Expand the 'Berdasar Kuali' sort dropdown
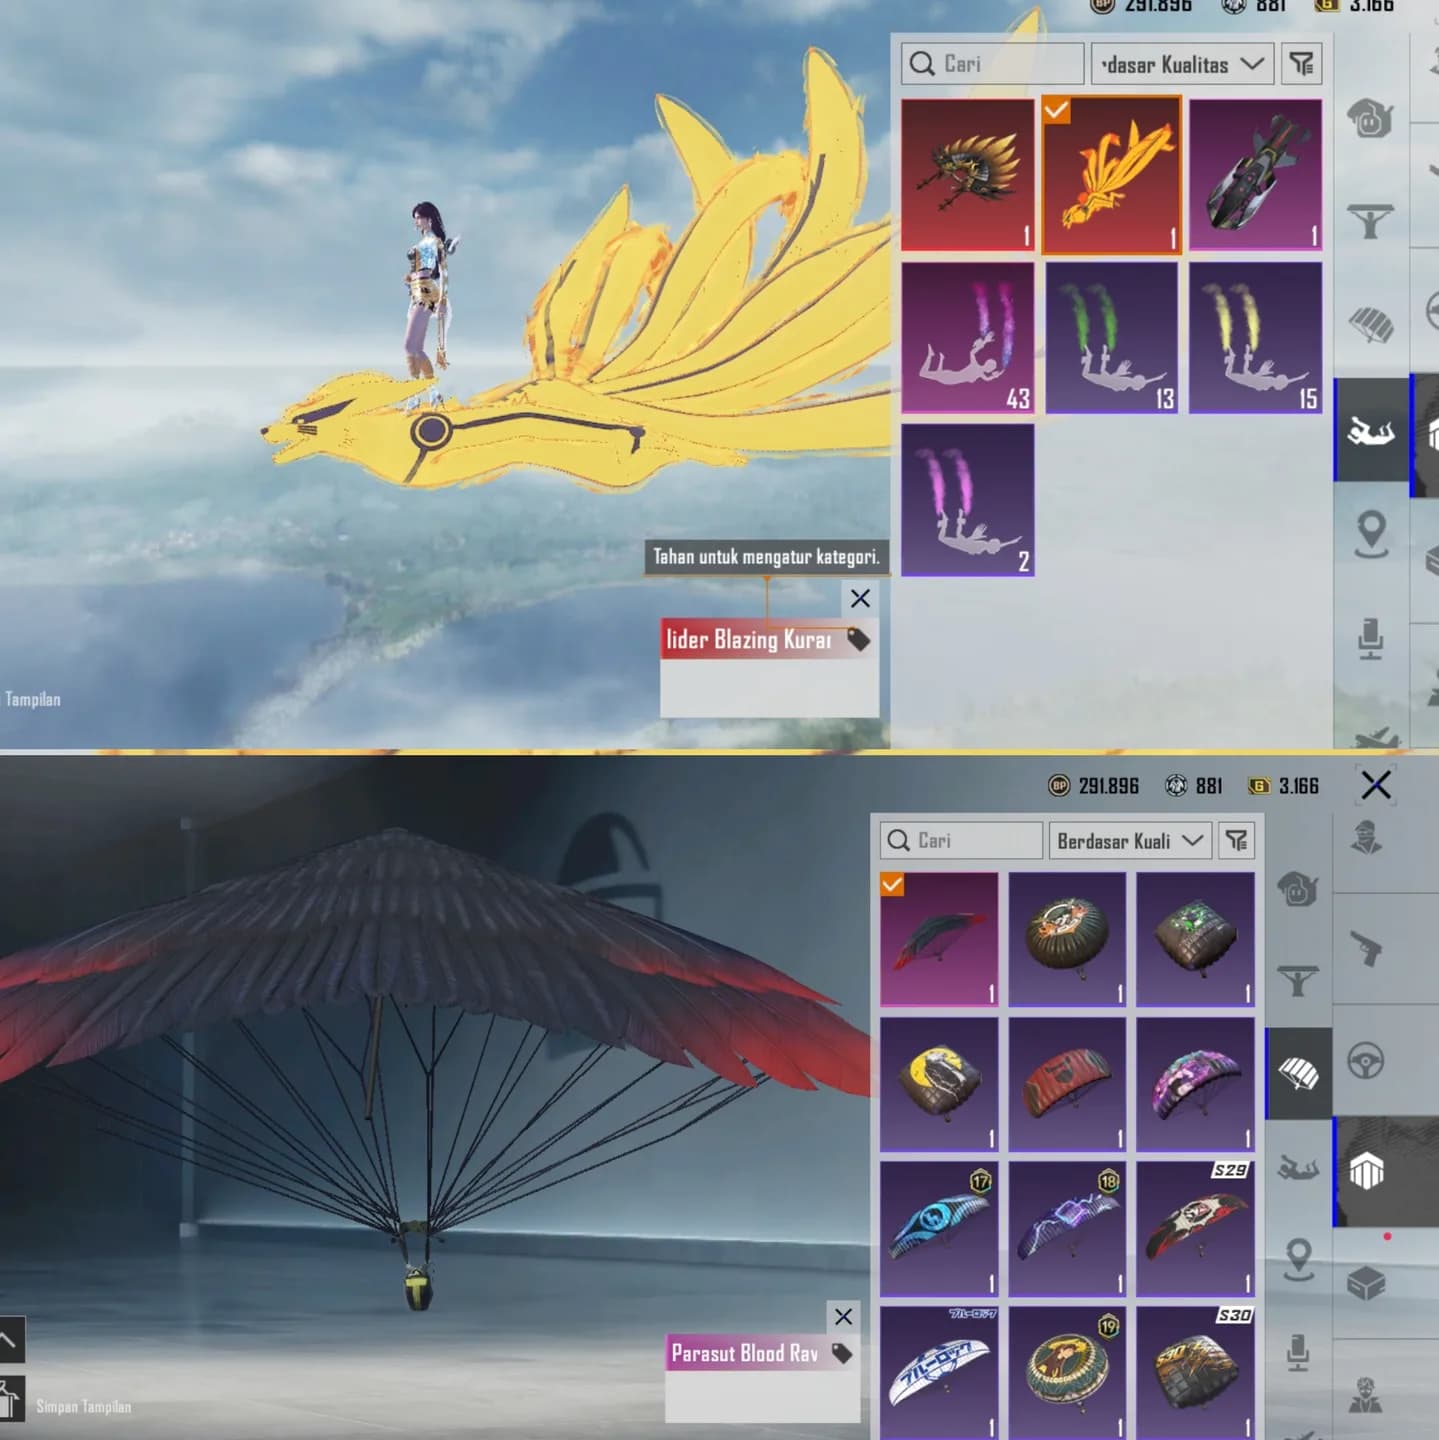This screenshot has width=1439, height=1440. pos(1130,841)
